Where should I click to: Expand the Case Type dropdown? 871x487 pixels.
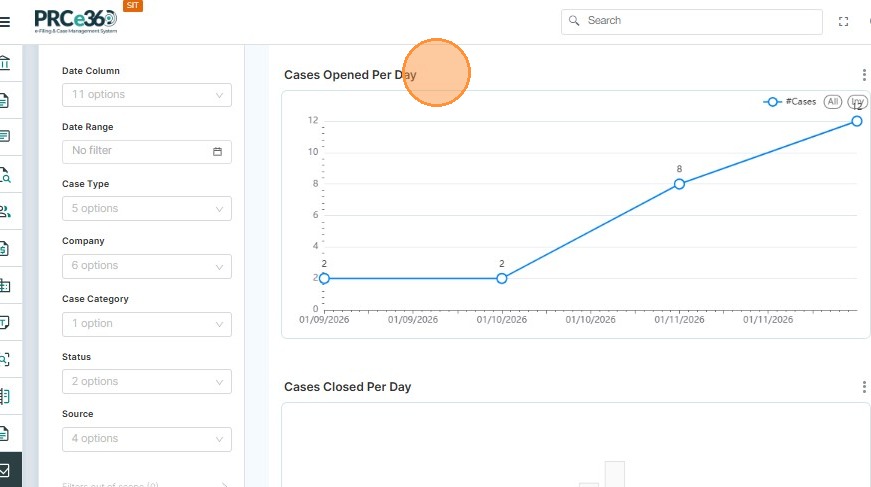point(147,209)
